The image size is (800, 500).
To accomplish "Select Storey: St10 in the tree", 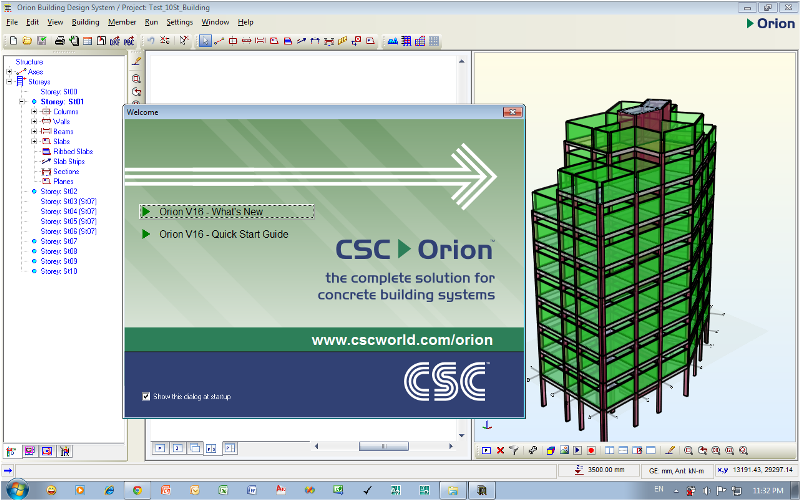I will pyautogui.click(x=59, y=271).
